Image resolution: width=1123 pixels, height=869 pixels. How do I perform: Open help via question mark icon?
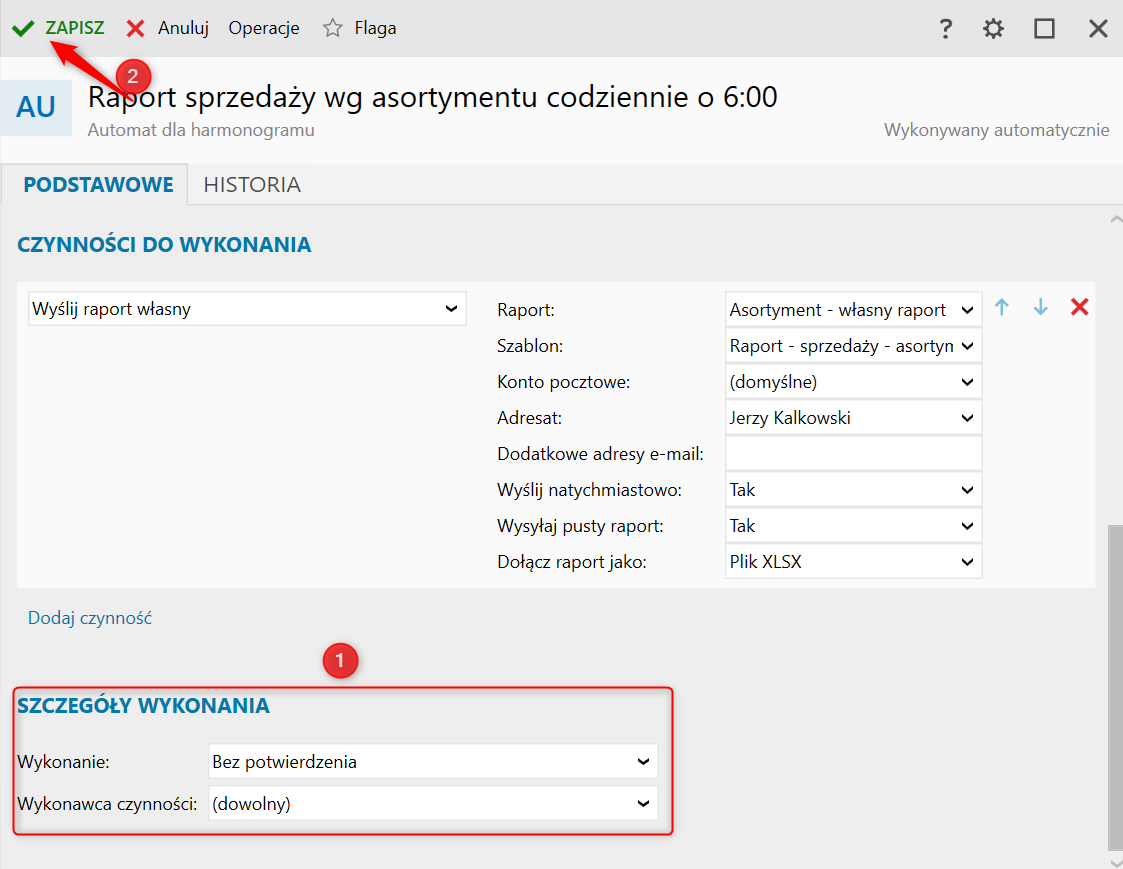945,29
